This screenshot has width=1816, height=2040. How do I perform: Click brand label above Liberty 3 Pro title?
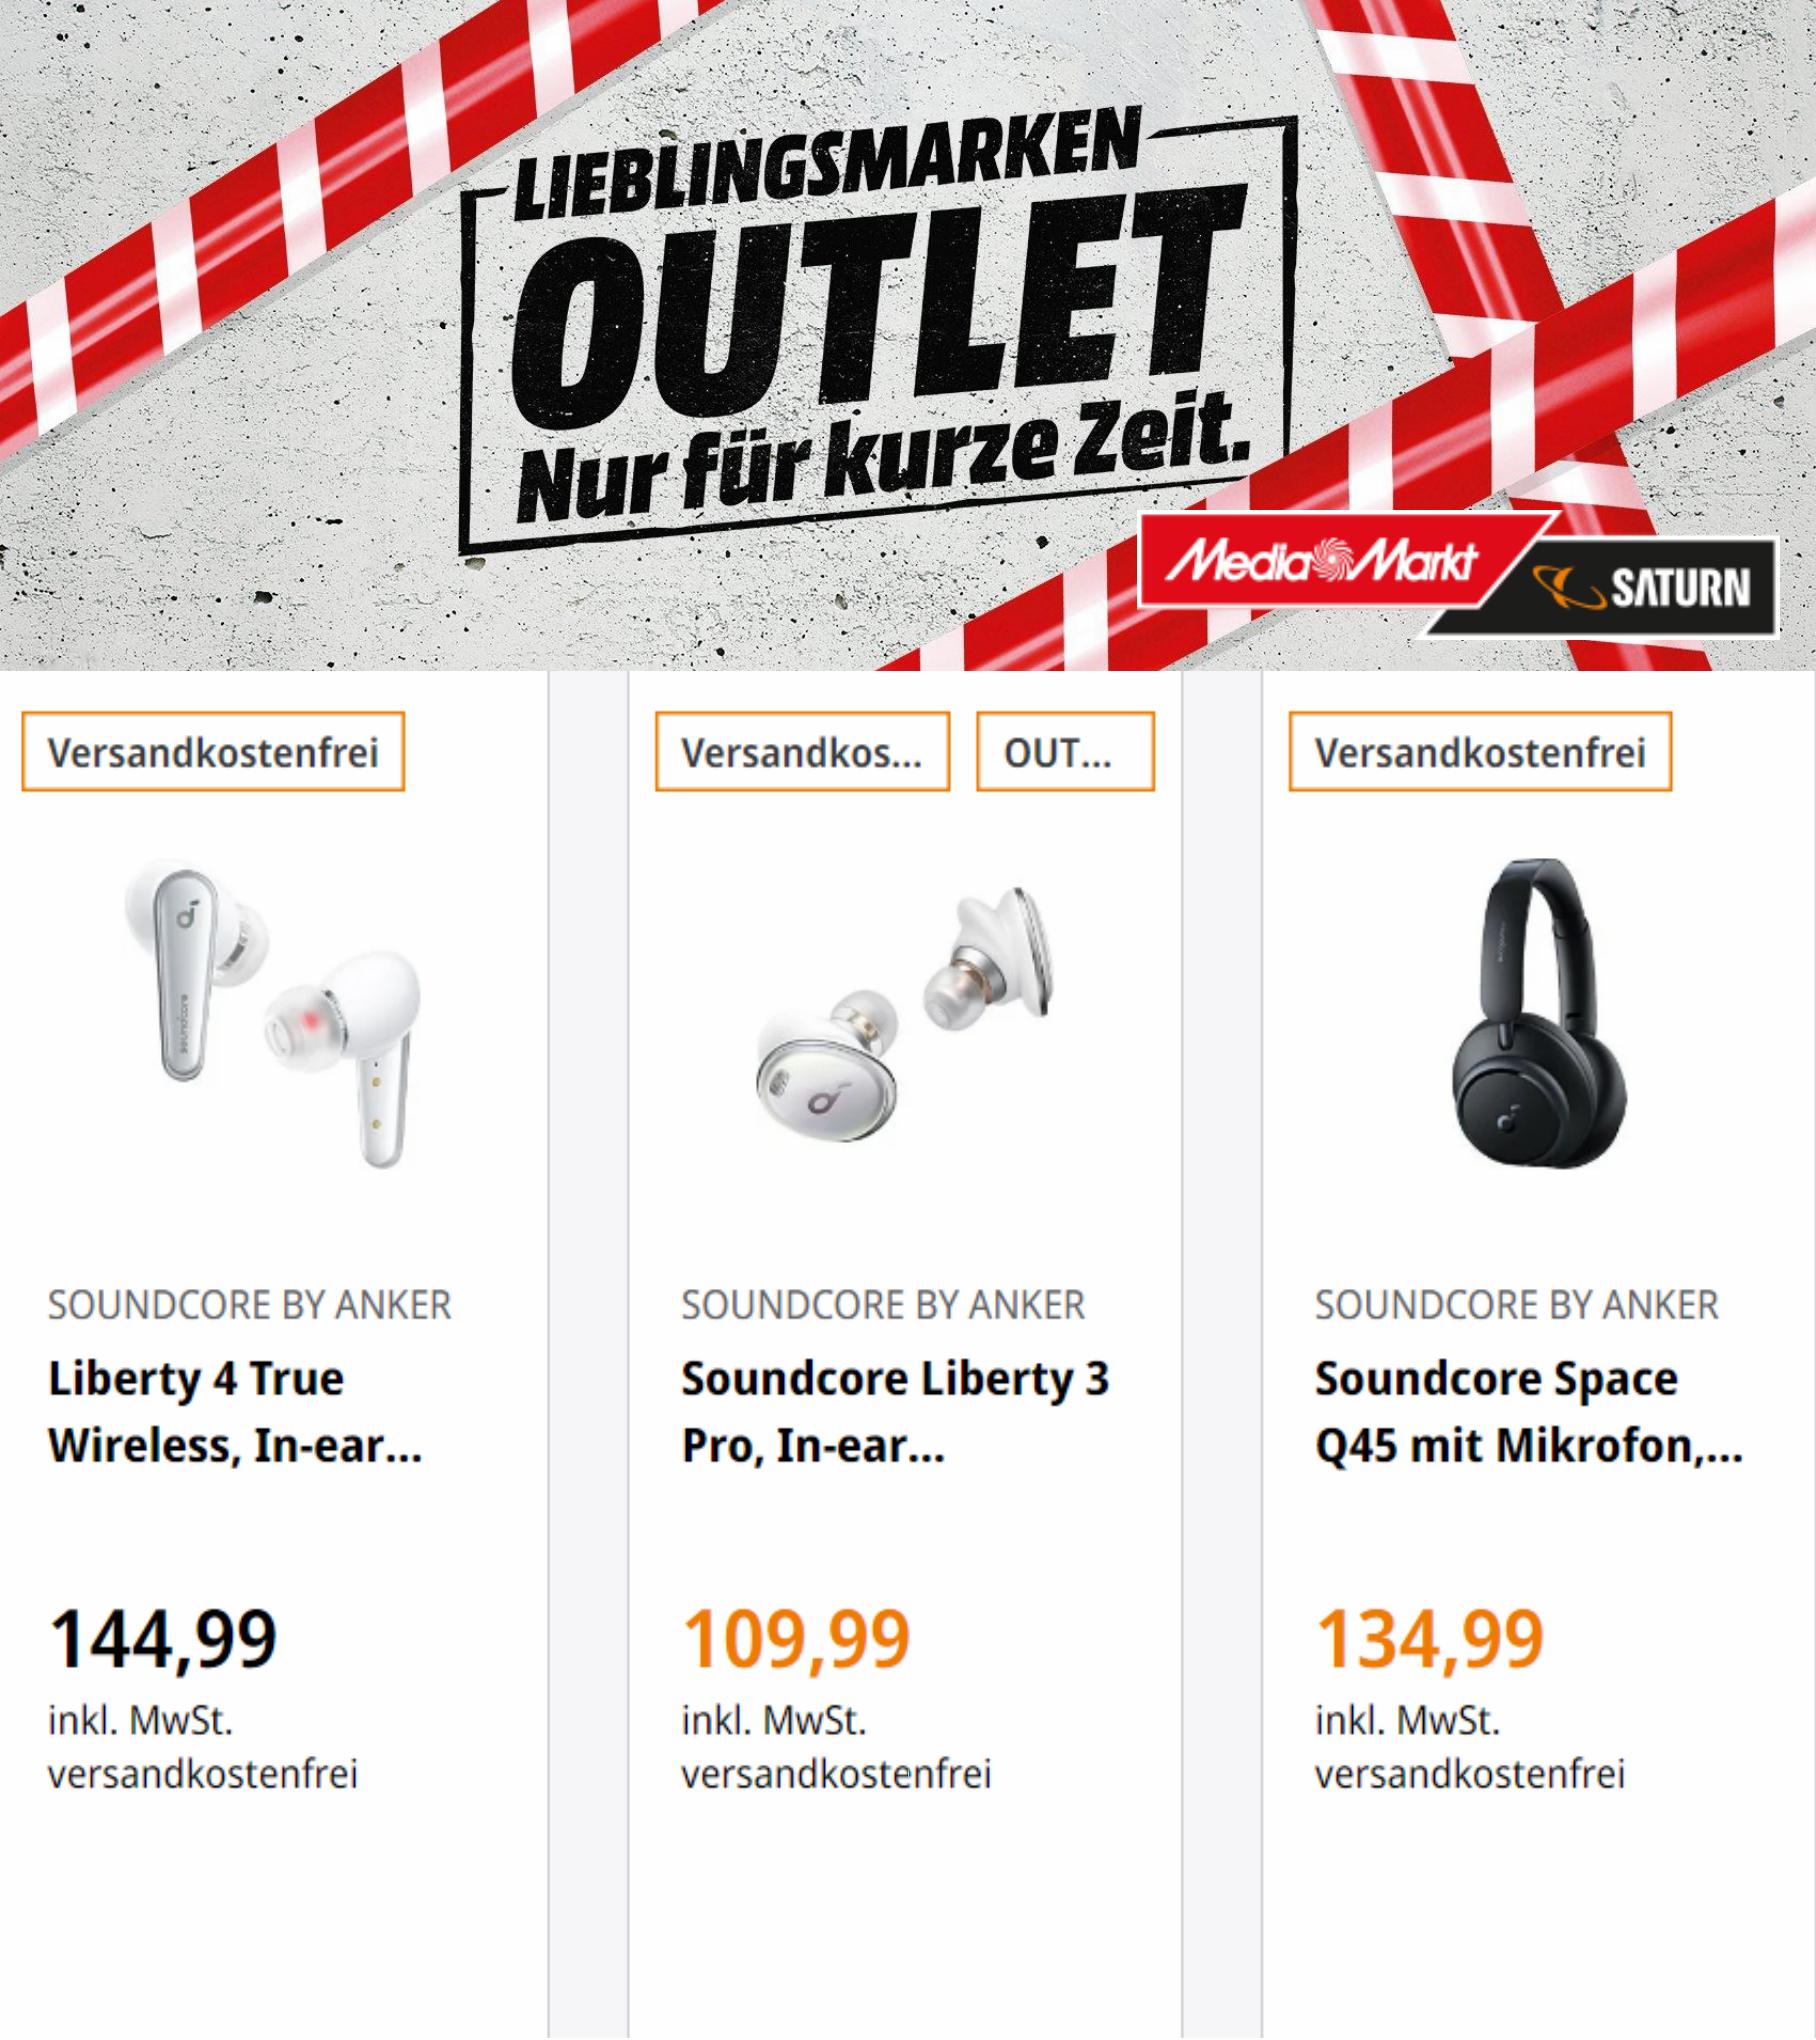click(883, 1305)
